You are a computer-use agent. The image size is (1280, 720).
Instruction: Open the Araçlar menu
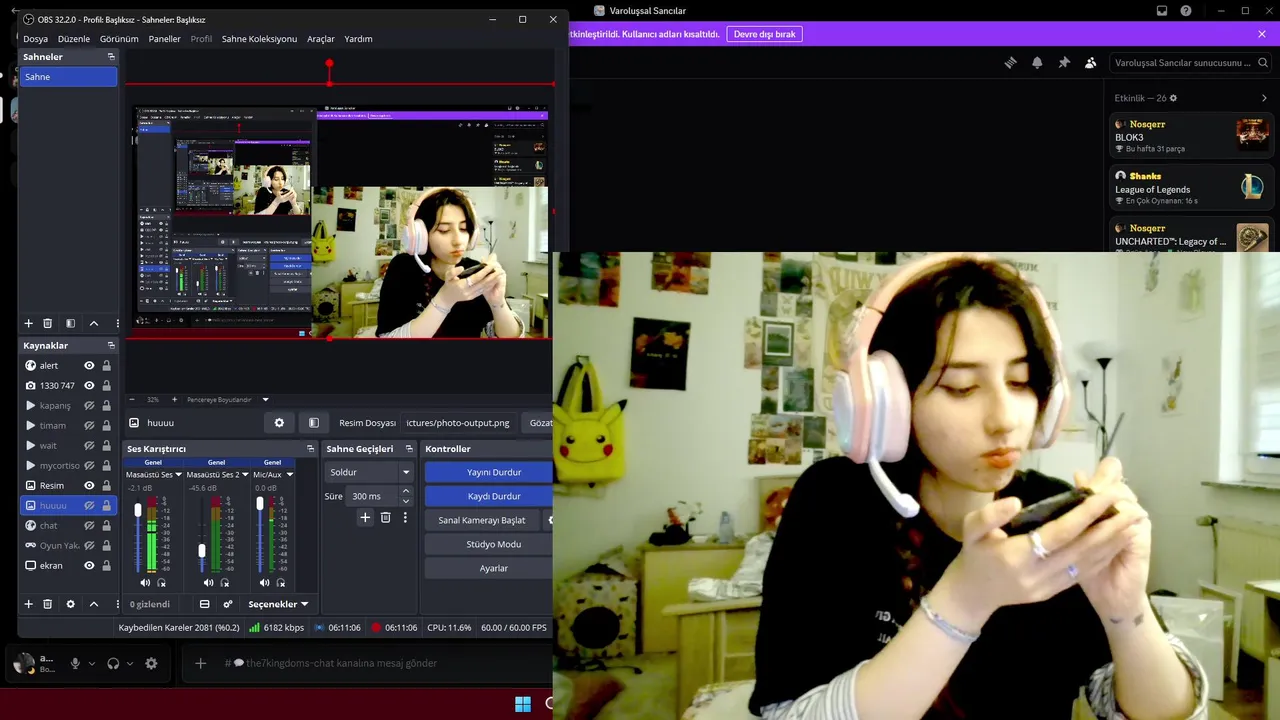tap(321, 39)
